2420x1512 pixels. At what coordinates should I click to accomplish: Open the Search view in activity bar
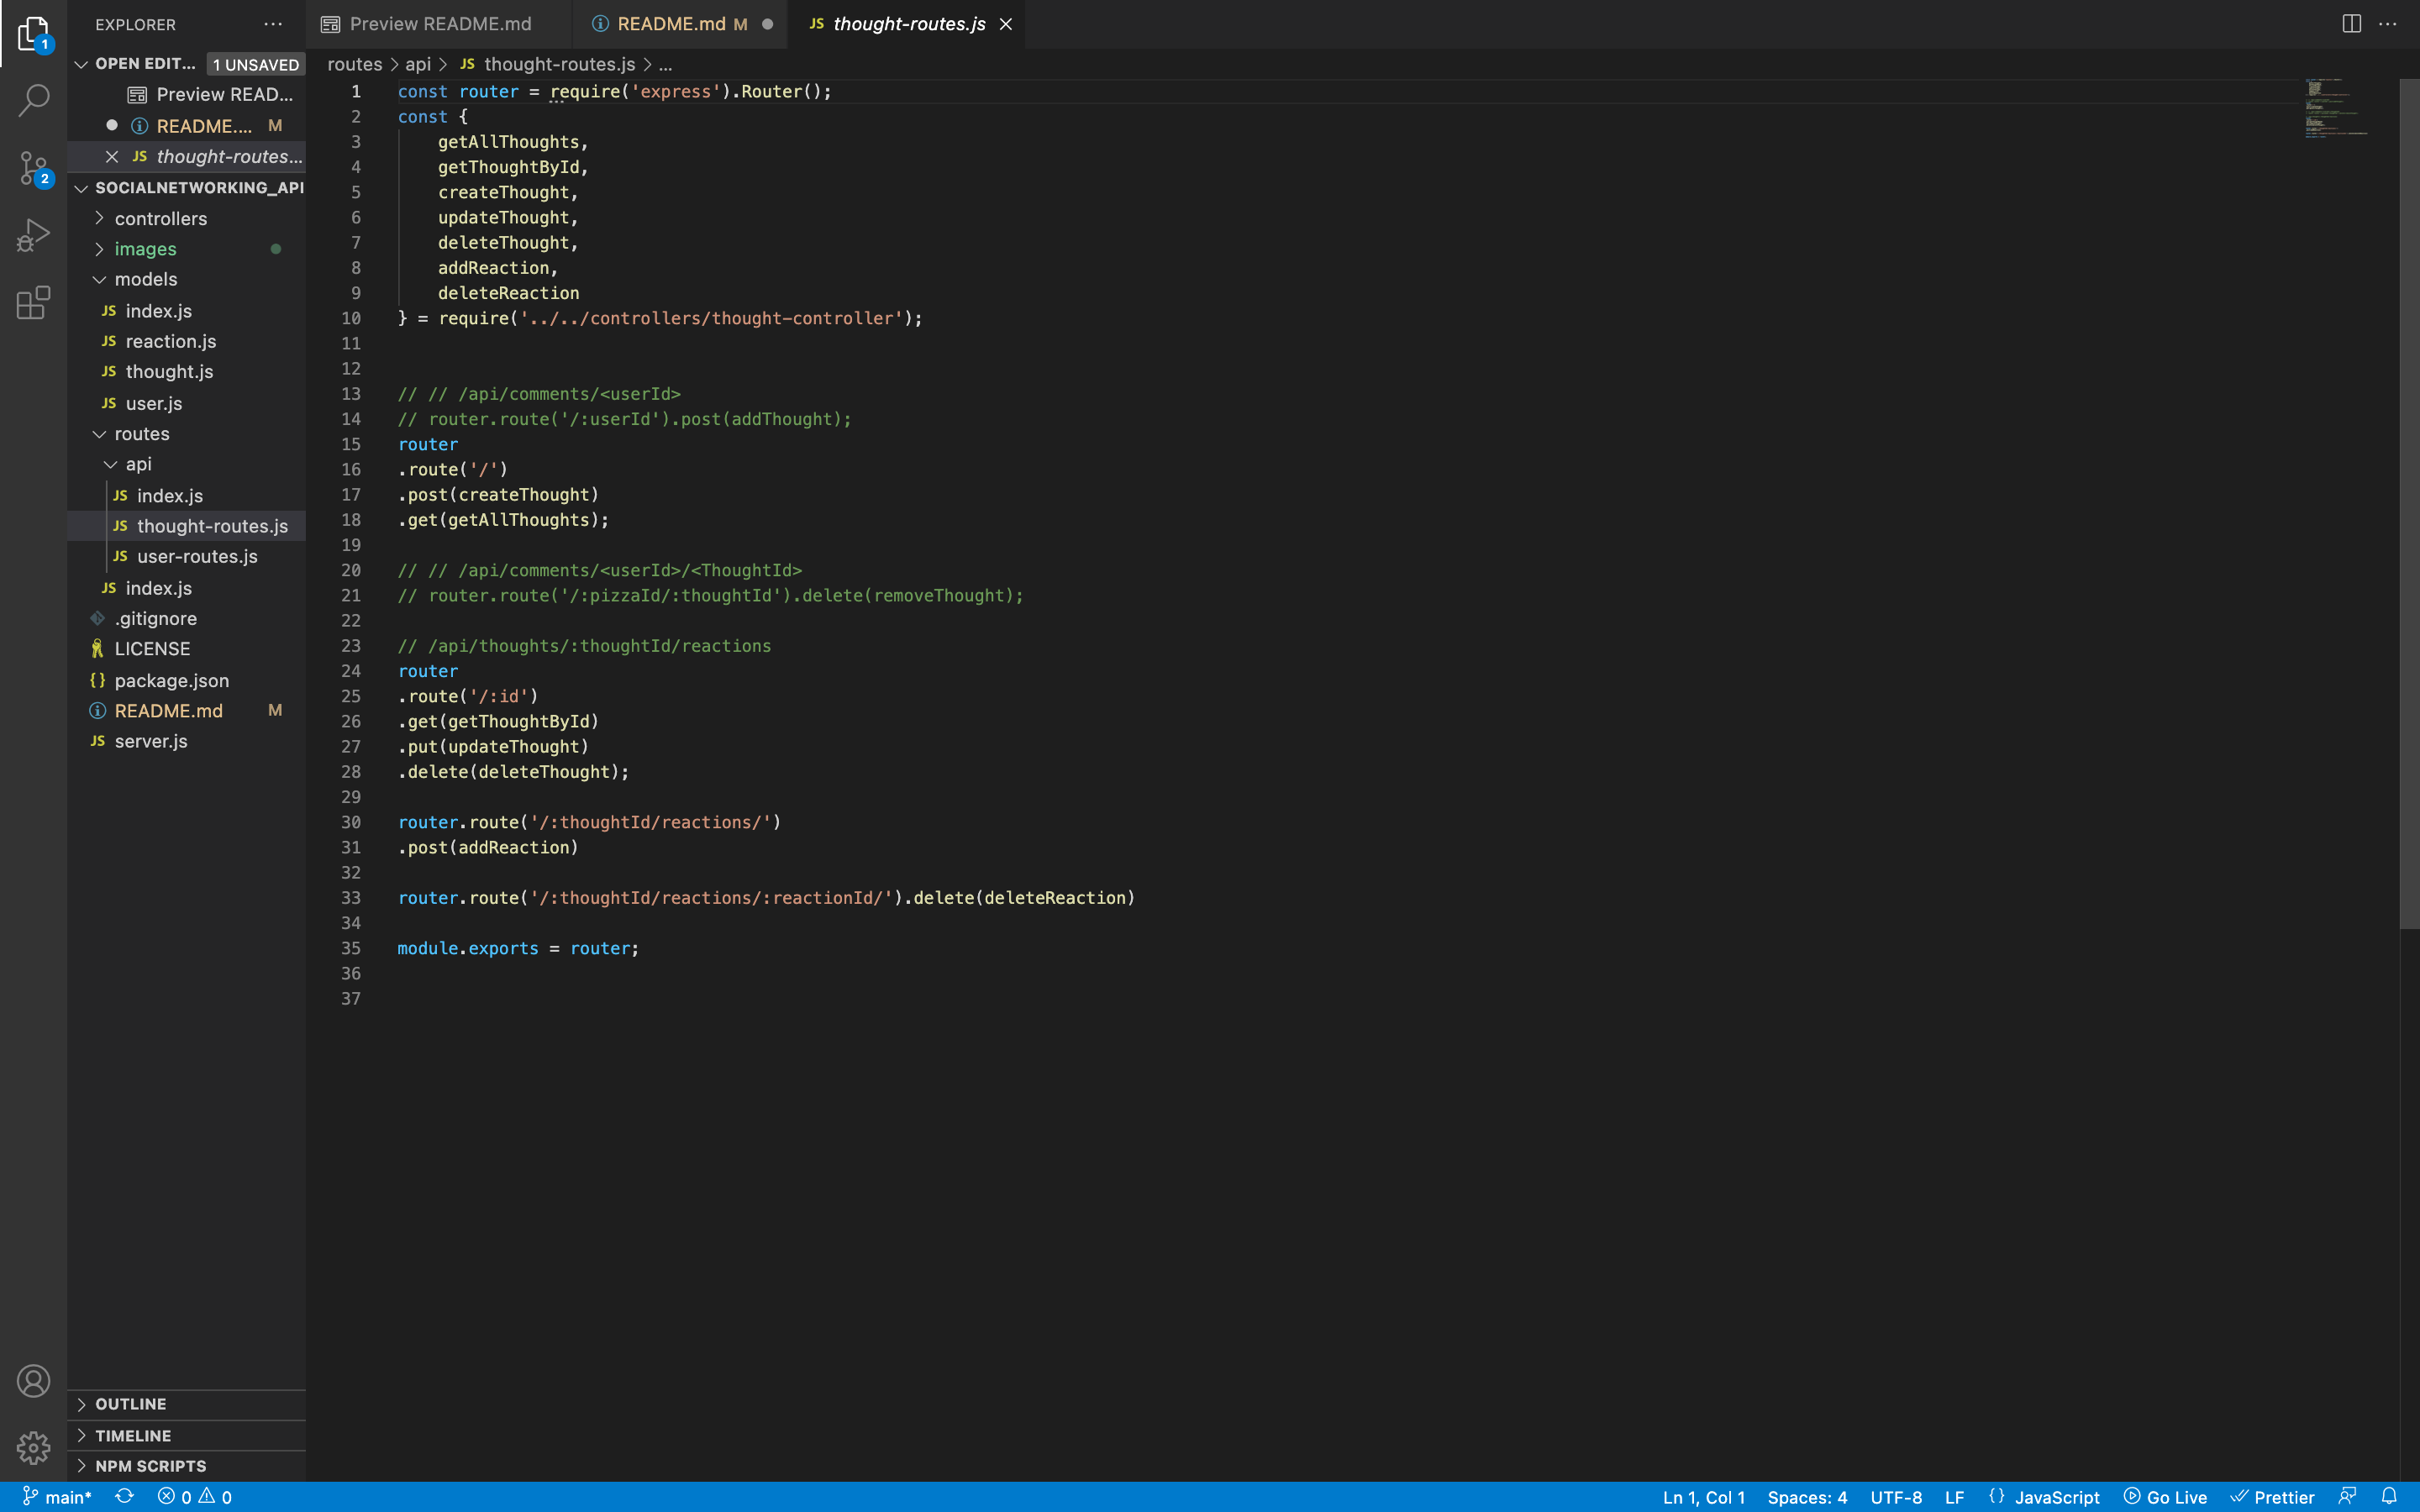tap(33, 100)
